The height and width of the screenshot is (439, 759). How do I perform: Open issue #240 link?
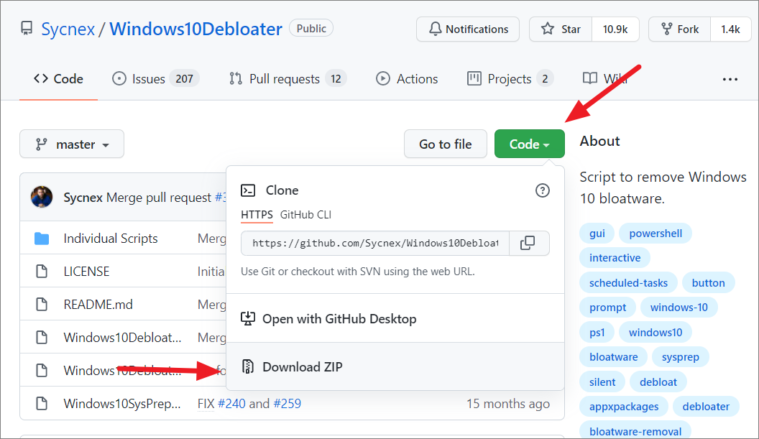point(231,403)
